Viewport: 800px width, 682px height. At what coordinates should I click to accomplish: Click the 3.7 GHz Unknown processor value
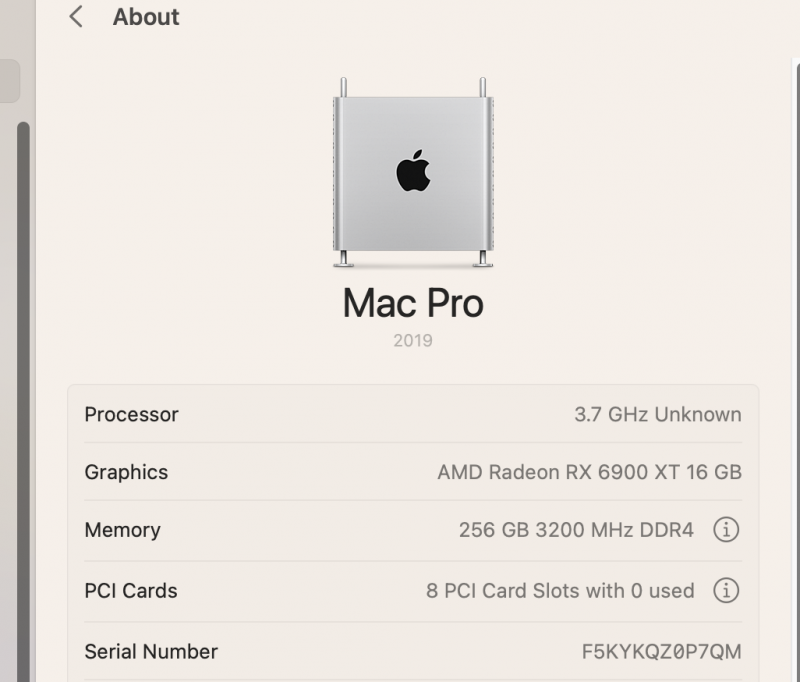[x=657, y=414]
